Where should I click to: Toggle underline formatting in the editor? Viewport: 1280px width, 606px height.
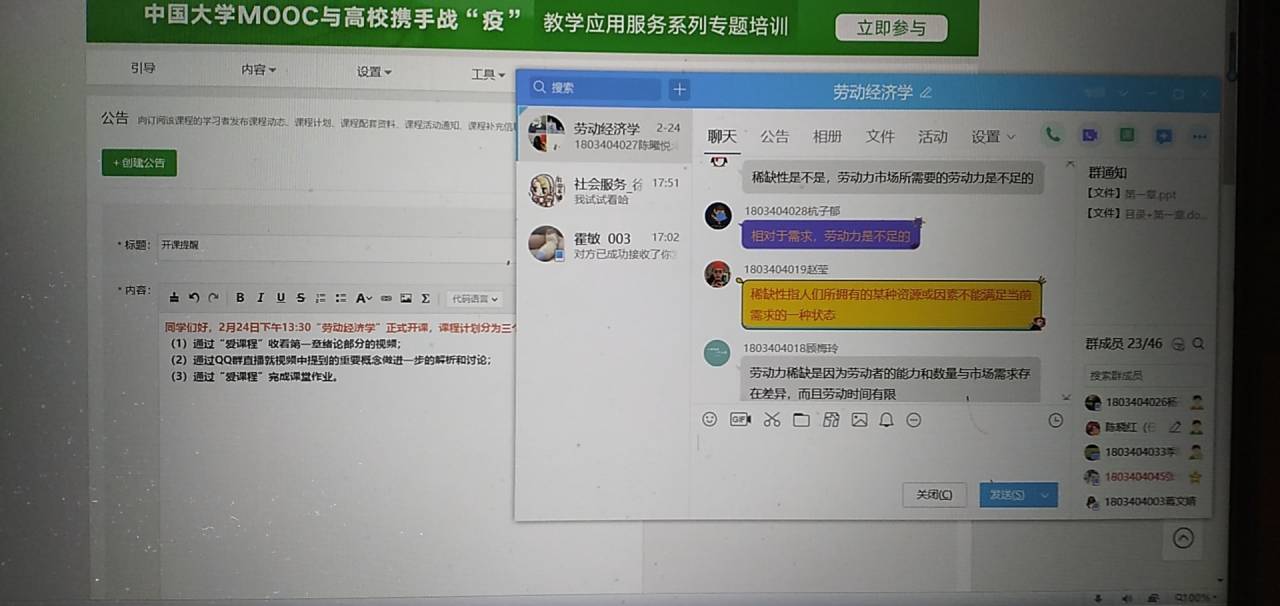[280, 298]
